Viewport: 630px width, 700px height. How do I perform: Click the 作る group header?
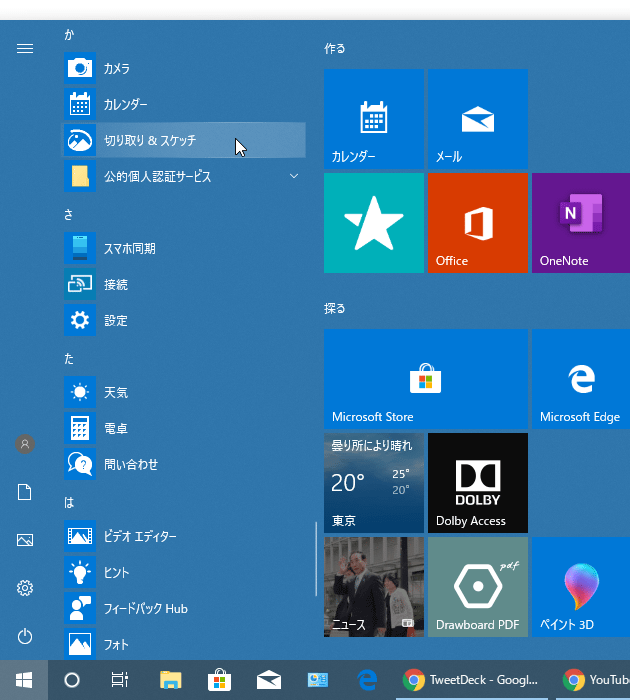point(335,48)
